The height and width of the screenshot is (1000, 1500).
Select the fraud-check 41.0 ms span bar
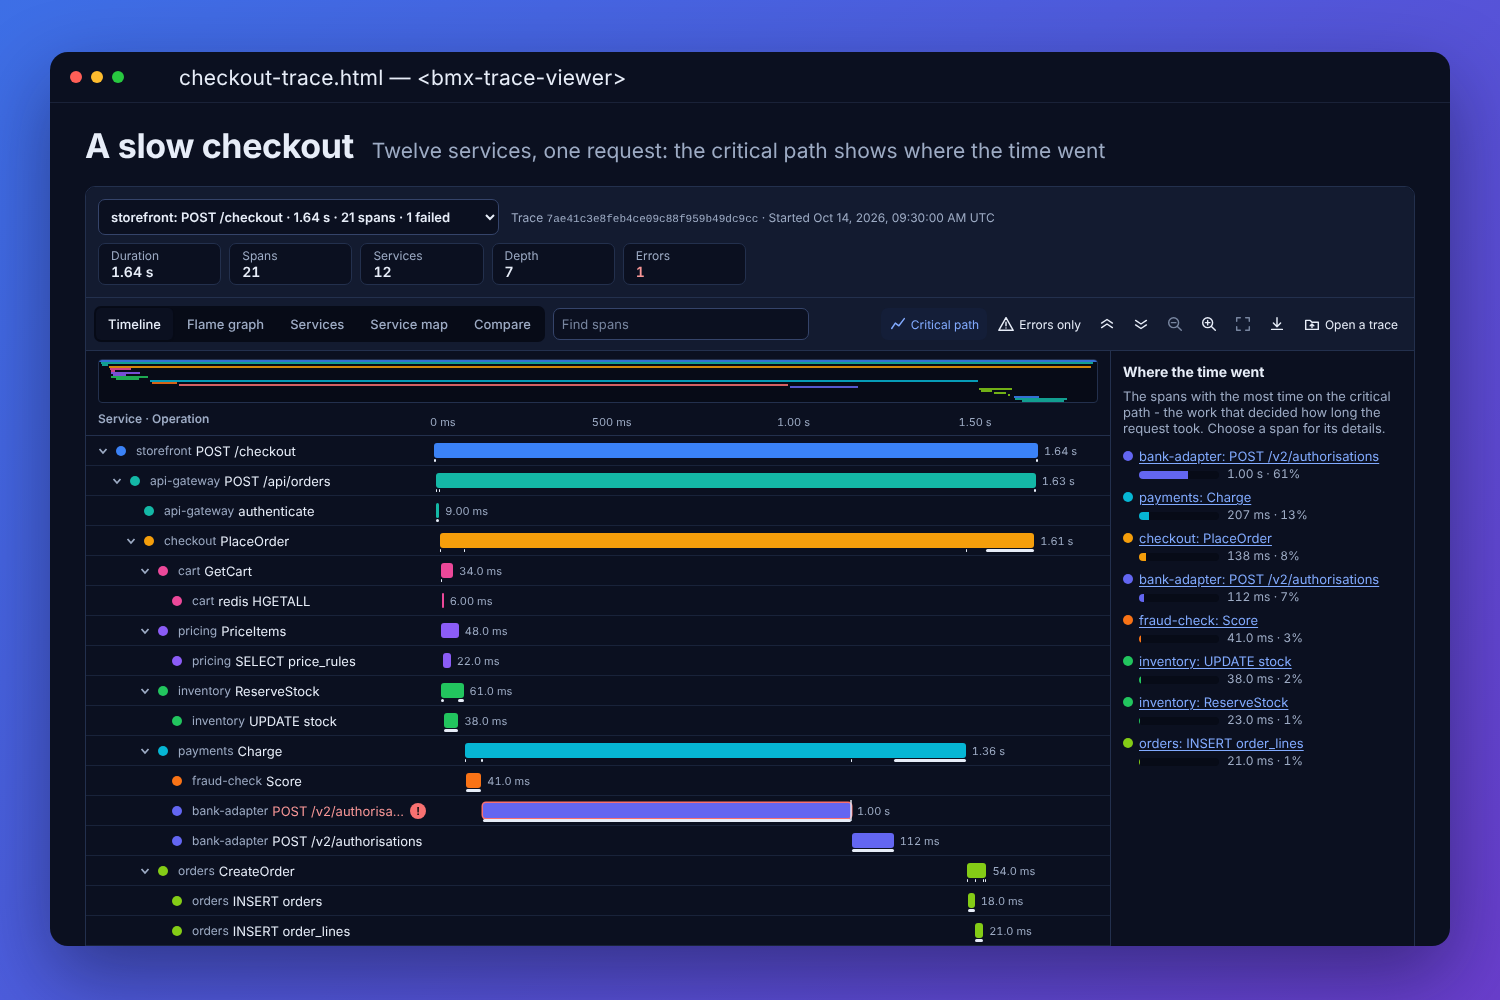click(x=473, y=781)
